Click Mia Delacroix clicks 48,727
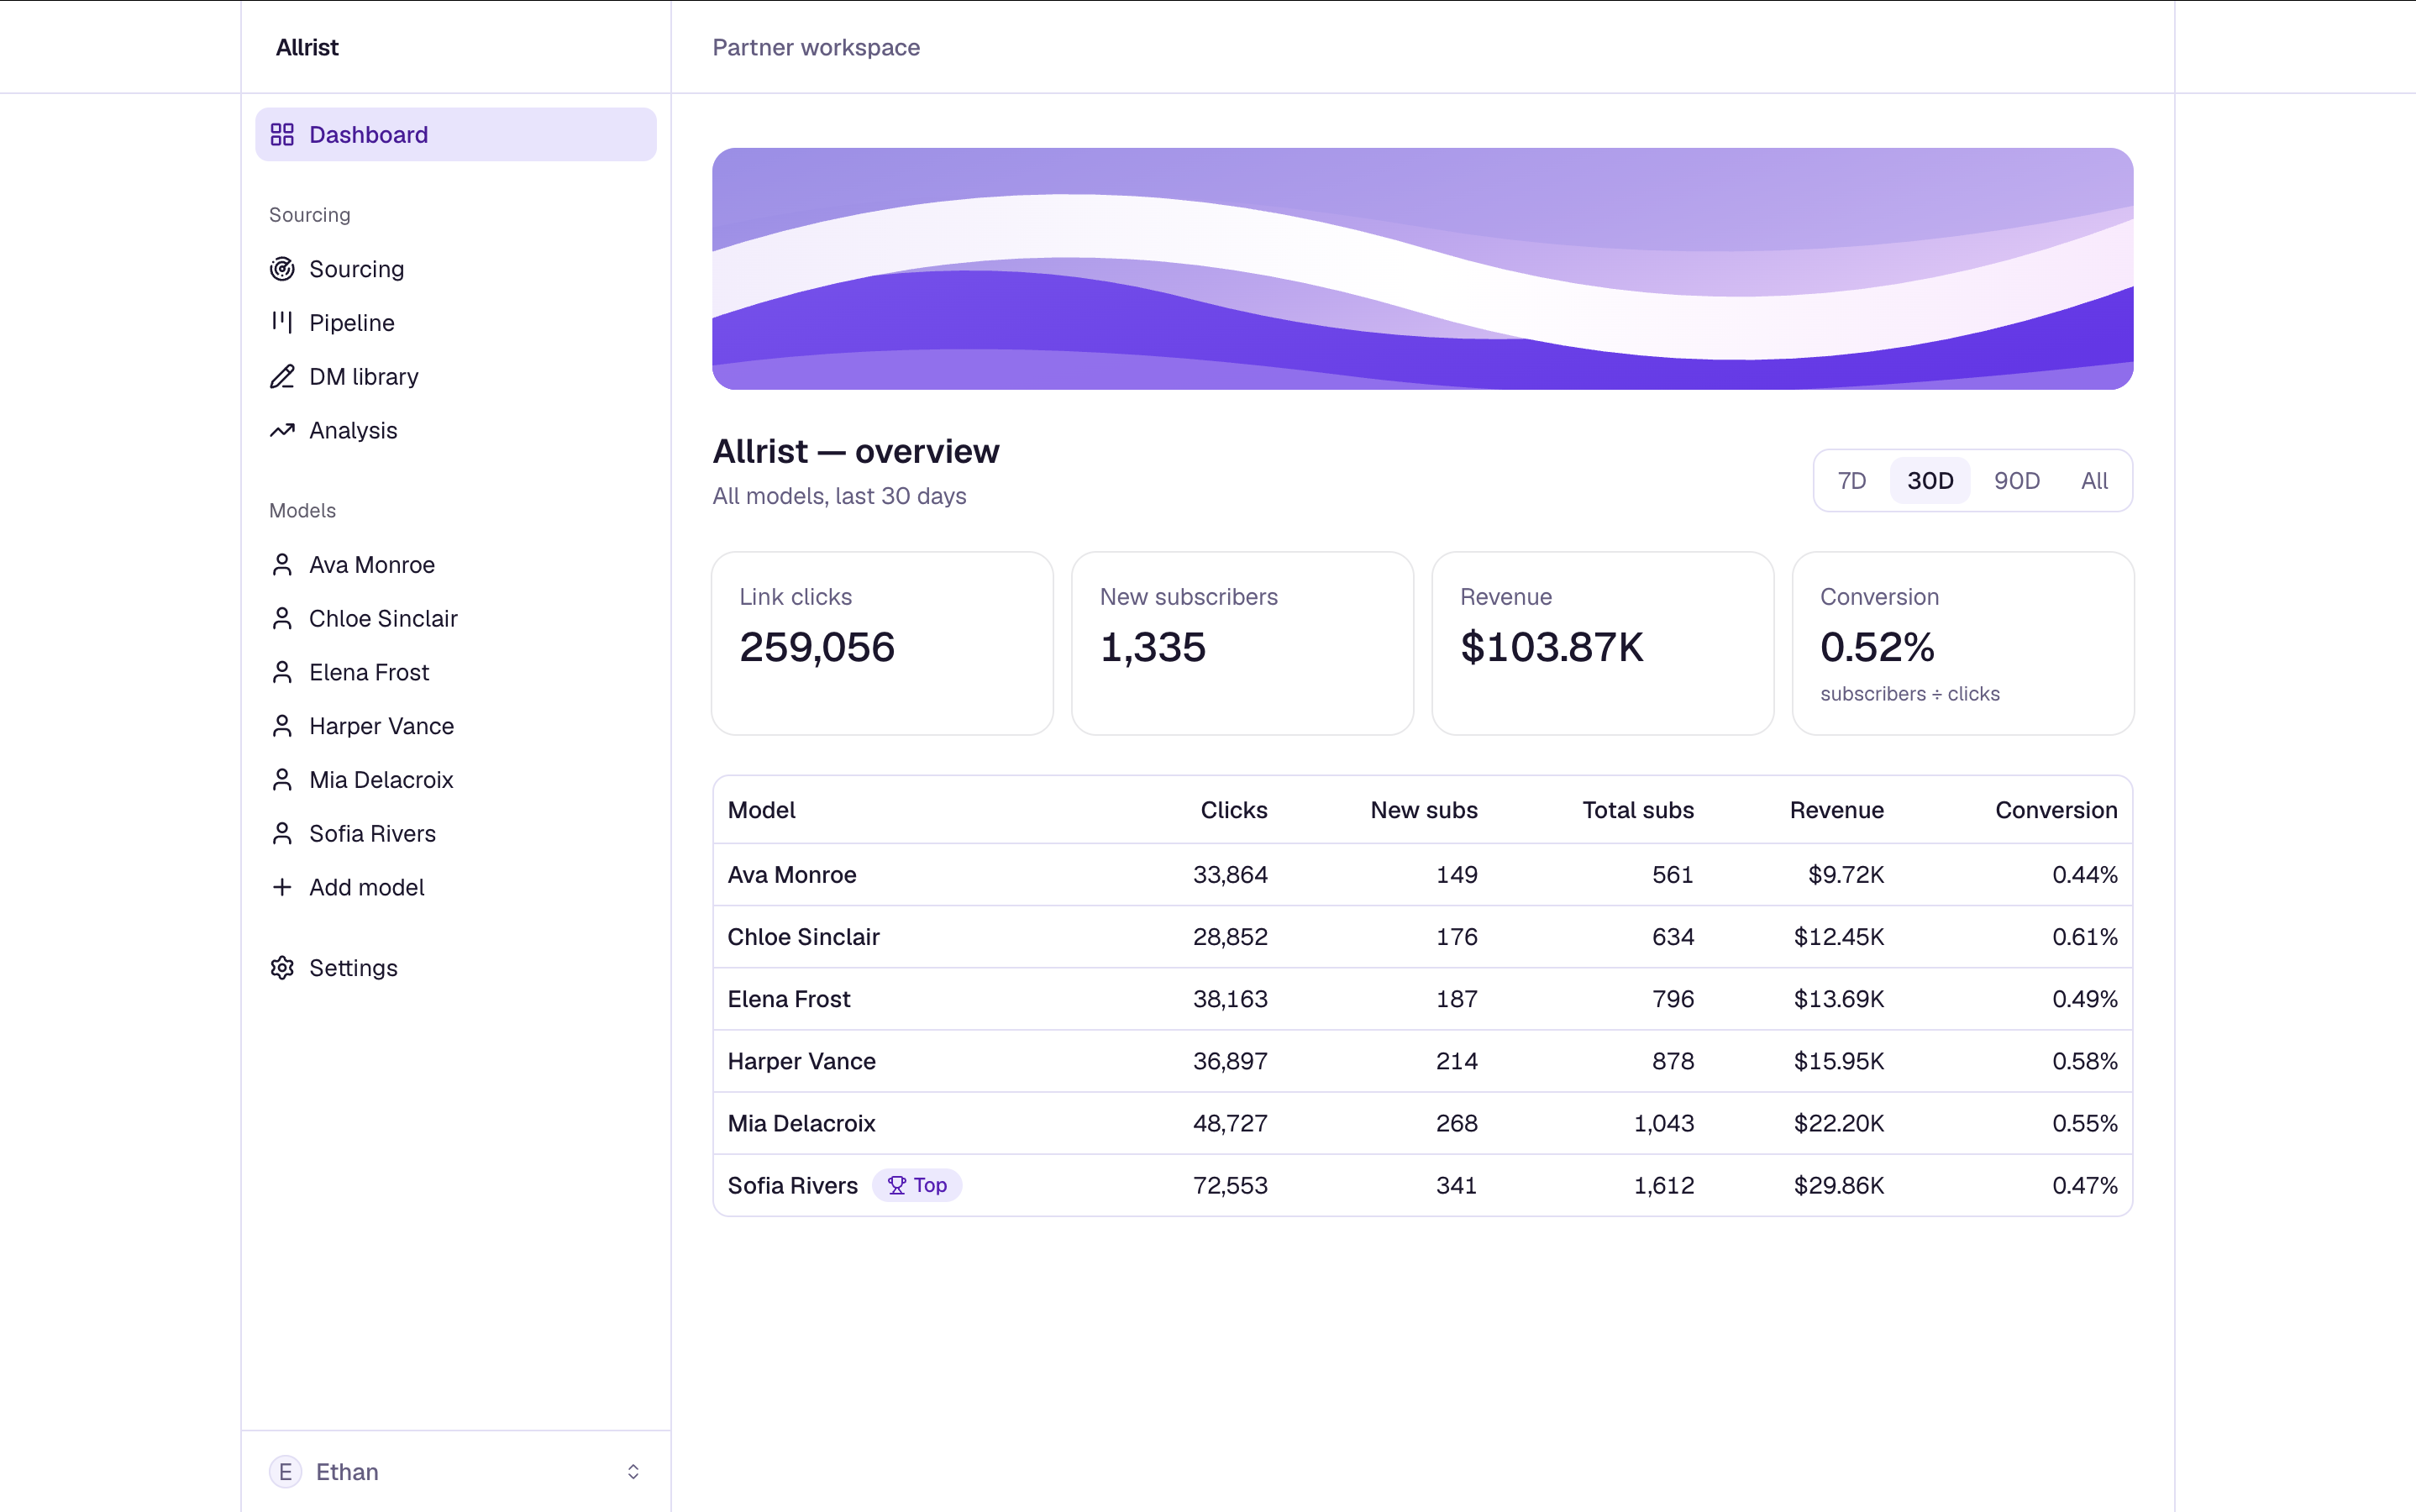 [x=1230, y=1123]
